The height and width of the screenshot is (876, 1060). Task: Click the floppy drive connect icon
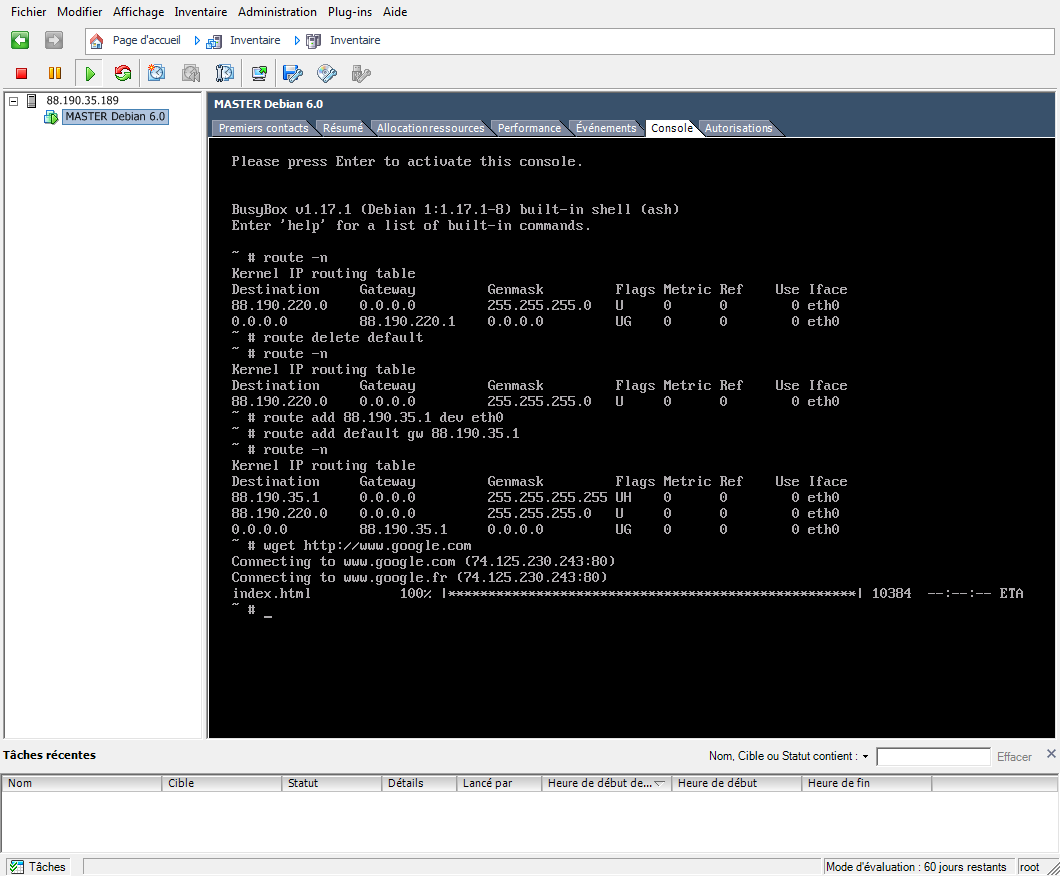coord(293,73)
